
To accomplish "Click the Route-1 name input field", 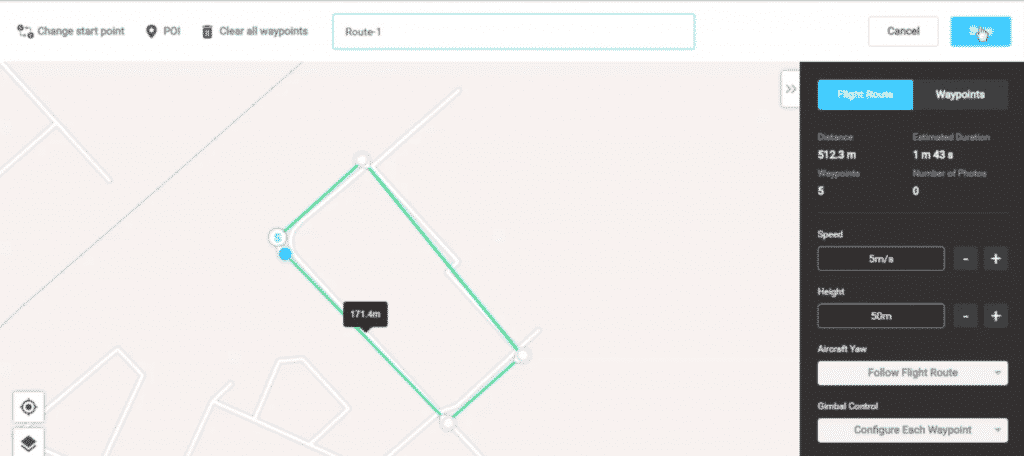I will 513,32.
